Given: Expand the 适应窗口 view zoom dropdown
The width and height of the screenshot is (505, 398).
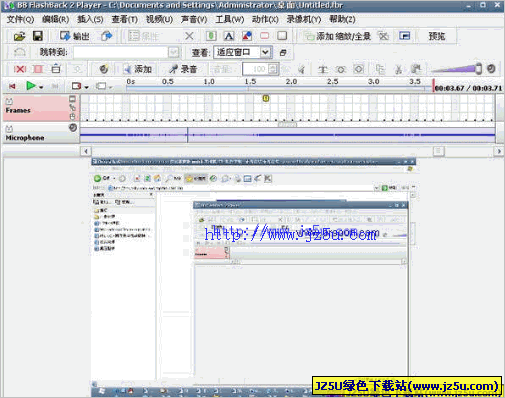Looking at the screenshot, I should [x=265, y=52].
